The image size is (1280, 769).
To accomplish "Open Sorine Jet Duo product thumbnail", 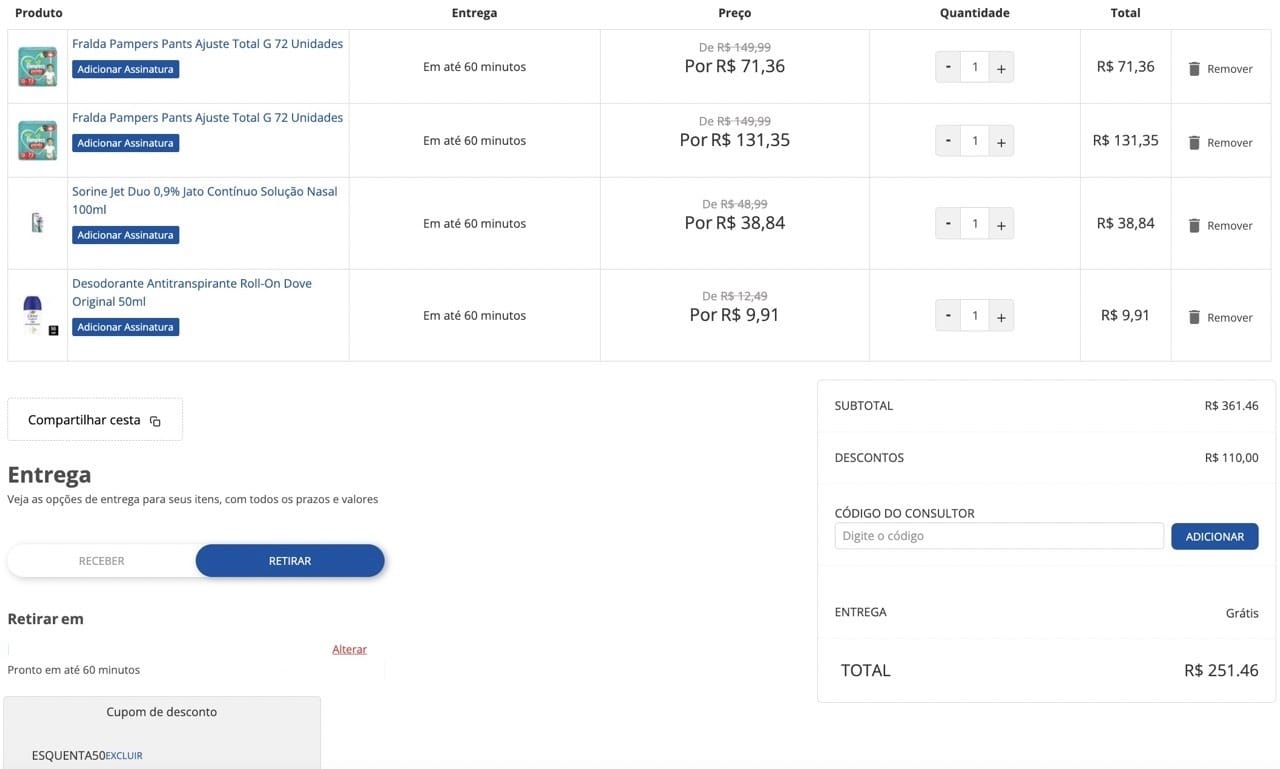I will pyautogui.click(x=37, y=222).
